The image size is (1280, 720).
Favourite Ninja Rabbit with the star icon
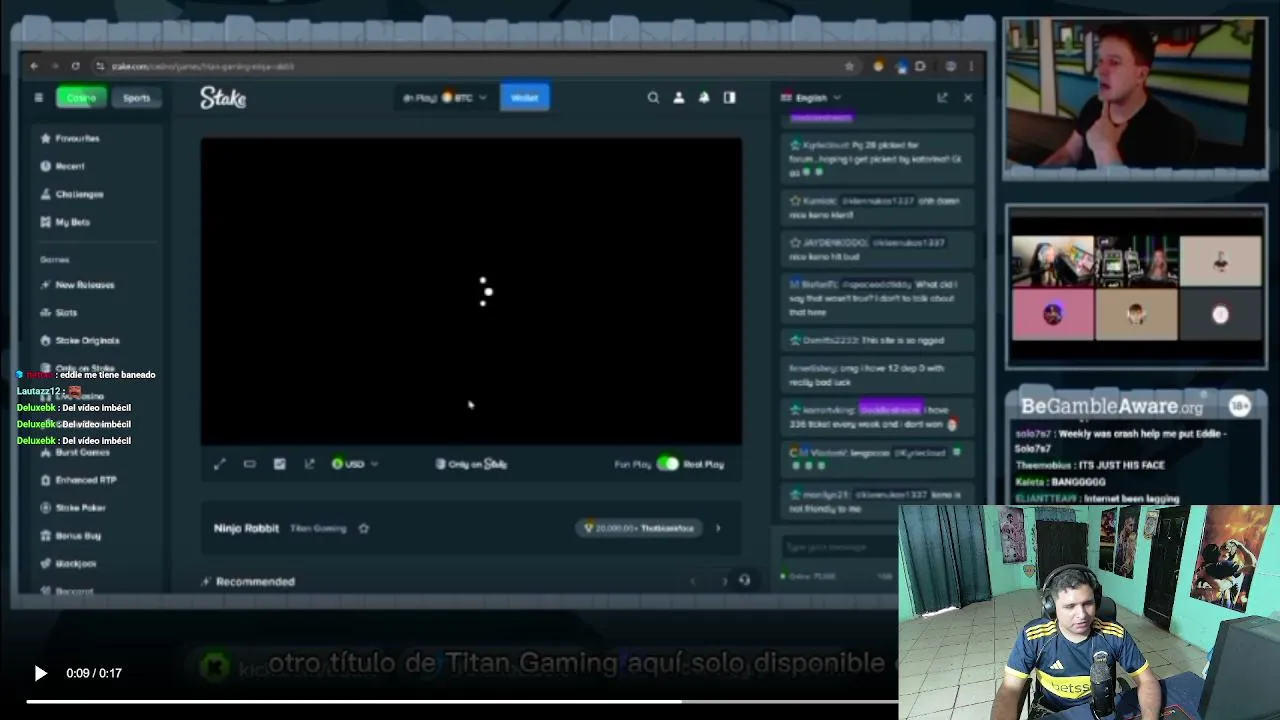[364, 528]
